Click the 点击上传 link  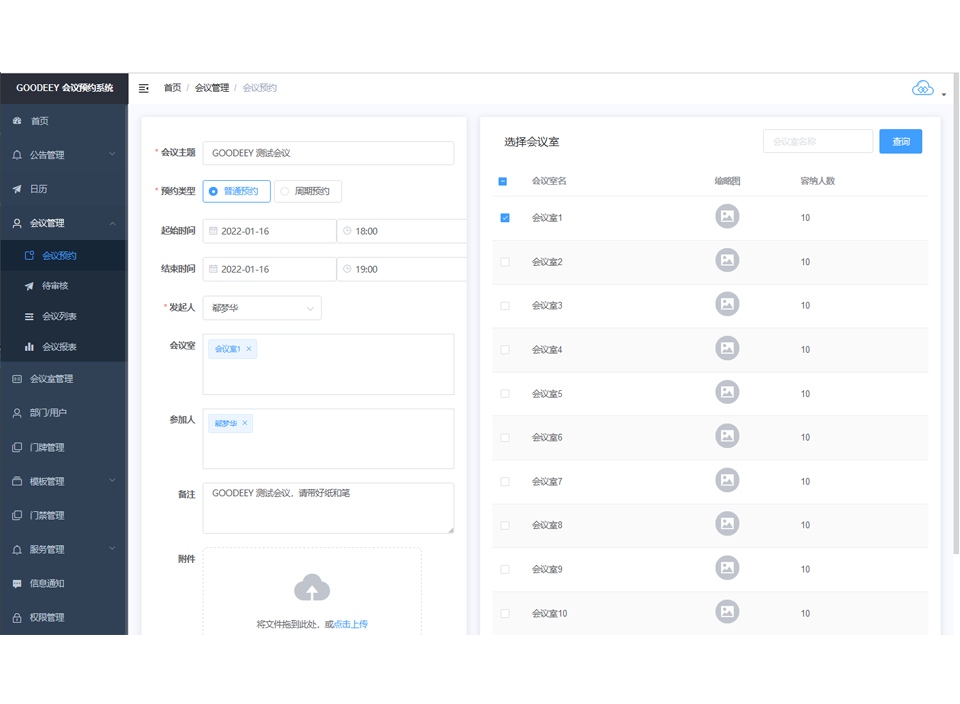coord(351,624)
